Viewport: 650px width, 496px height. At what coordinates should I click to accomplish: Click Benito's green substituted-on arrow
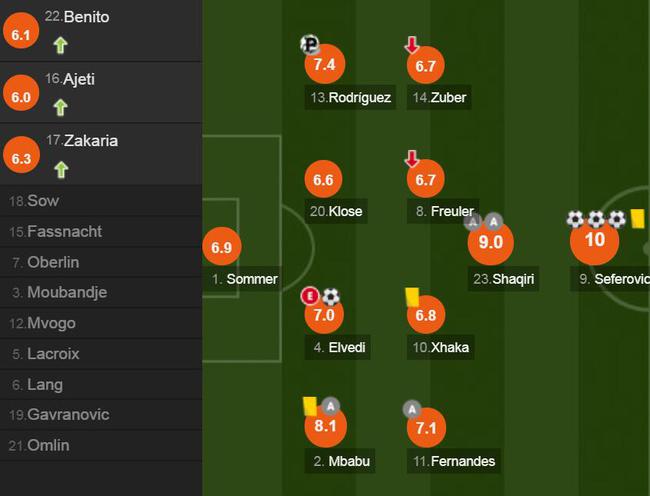click(61, 45)
